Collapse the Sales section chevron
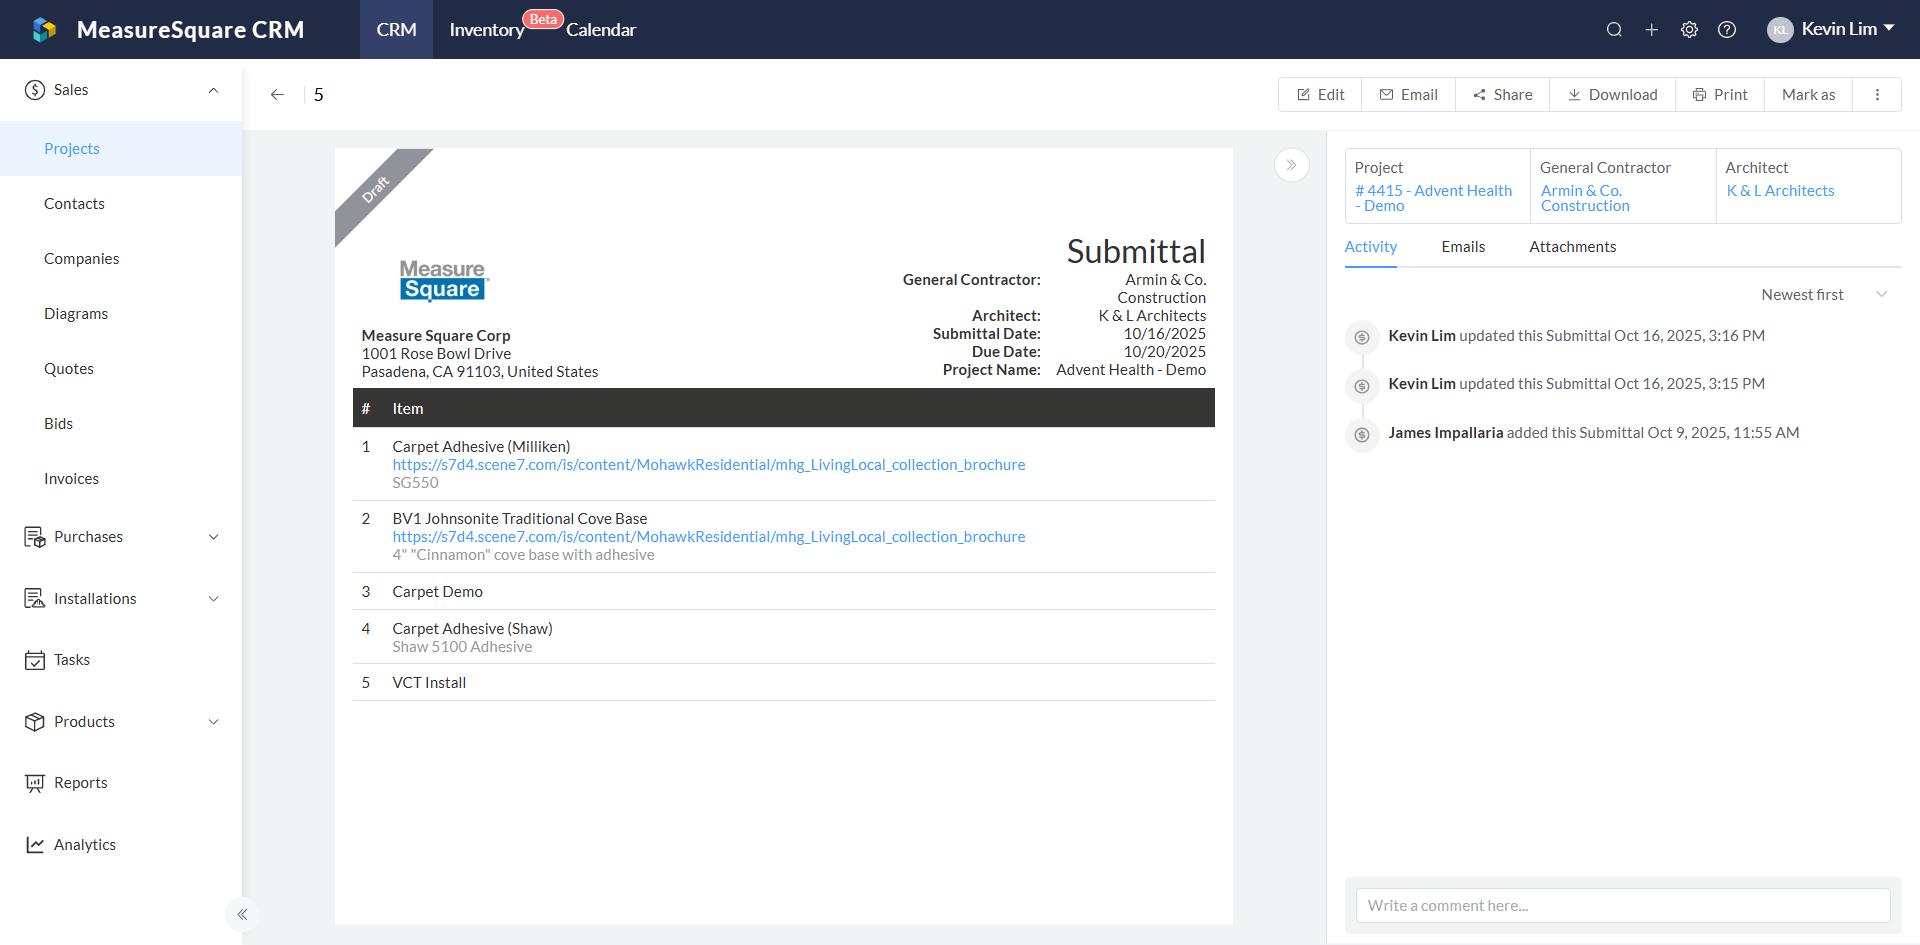1920x945 pixels. point(213,90)
